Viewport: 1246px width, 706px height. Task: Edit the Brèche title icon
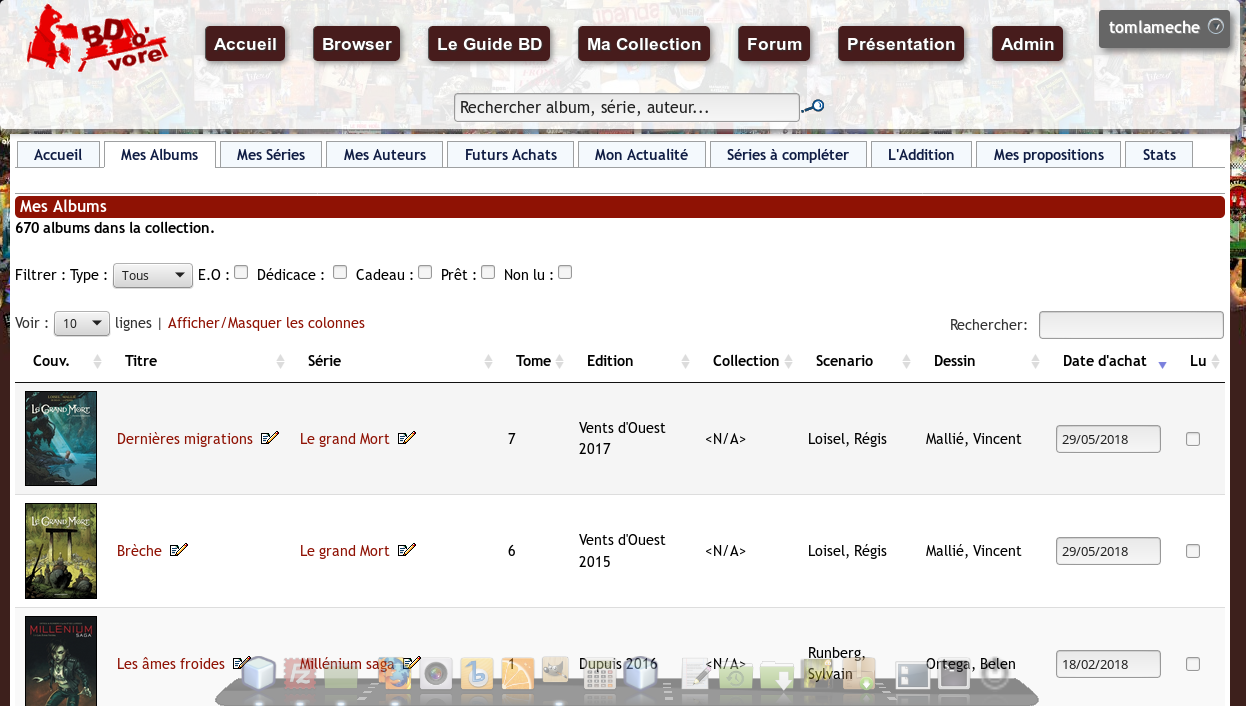click(x=179, y=550)
